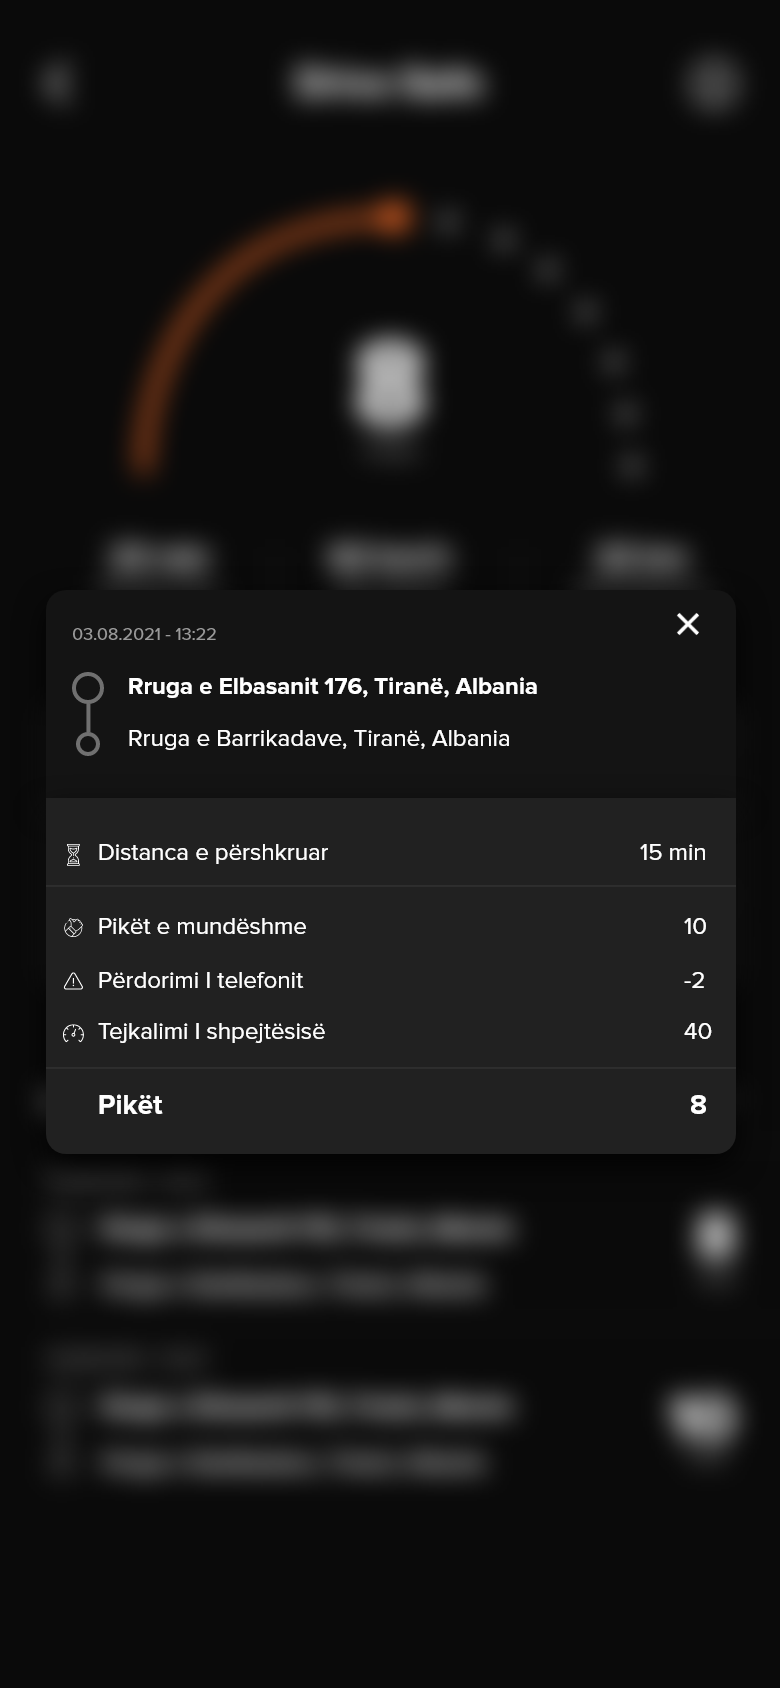Select the Rruga e Elbasanit 176 address
Screen dimensions: 780x1688
tap(332, 686)
